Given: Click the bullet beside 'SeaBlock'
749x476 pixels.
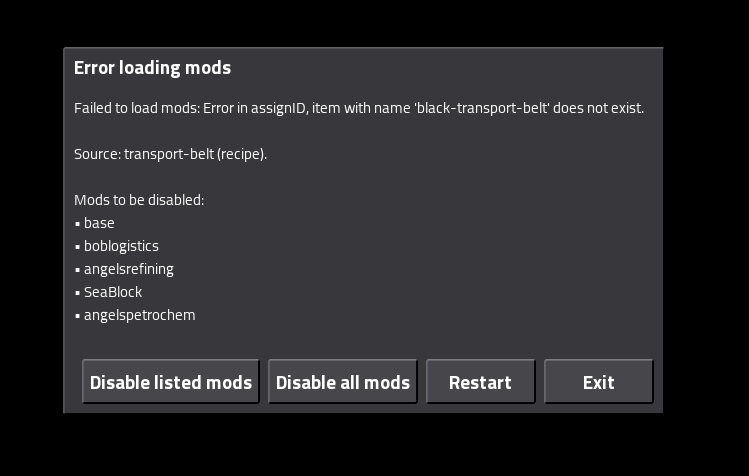Looking at the screenshot, I should pos(77,293).
